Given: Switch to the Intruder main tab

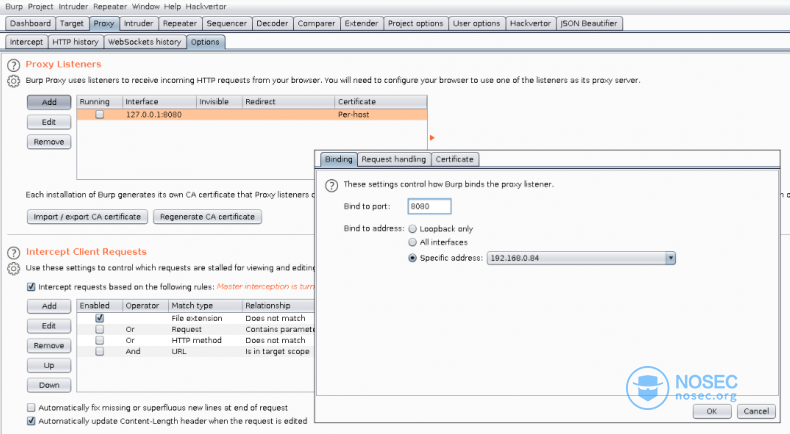Looking at the screenshot, I should [x=139, y=23].
